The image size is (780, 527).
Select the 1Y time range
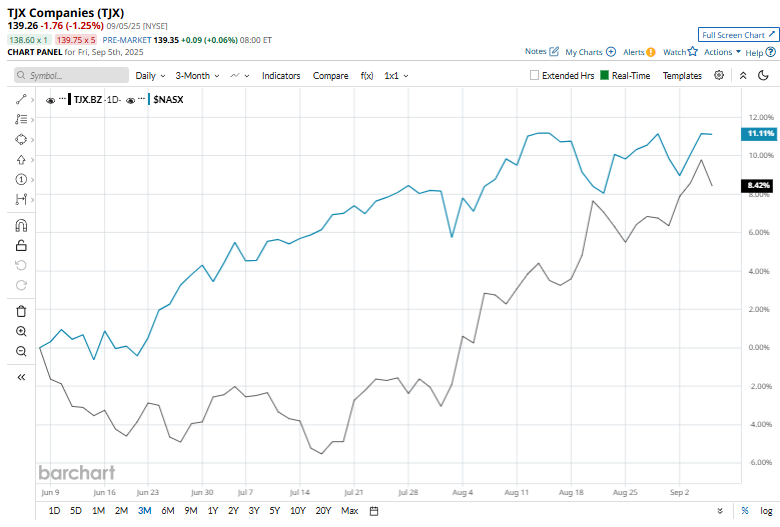click(x=213, y=511)
